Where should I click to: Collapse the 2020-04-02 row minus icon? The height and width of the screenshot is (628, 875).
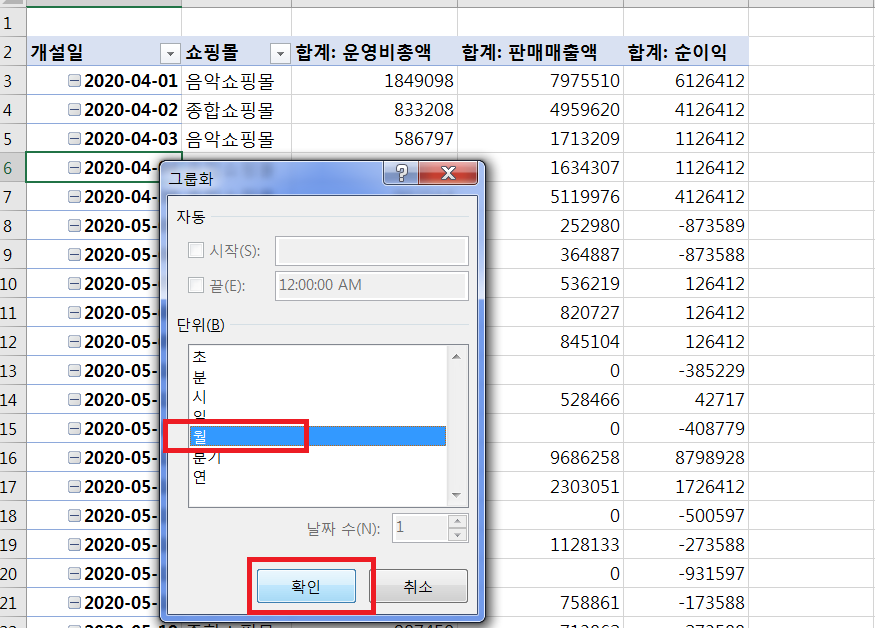pos(74,110)
